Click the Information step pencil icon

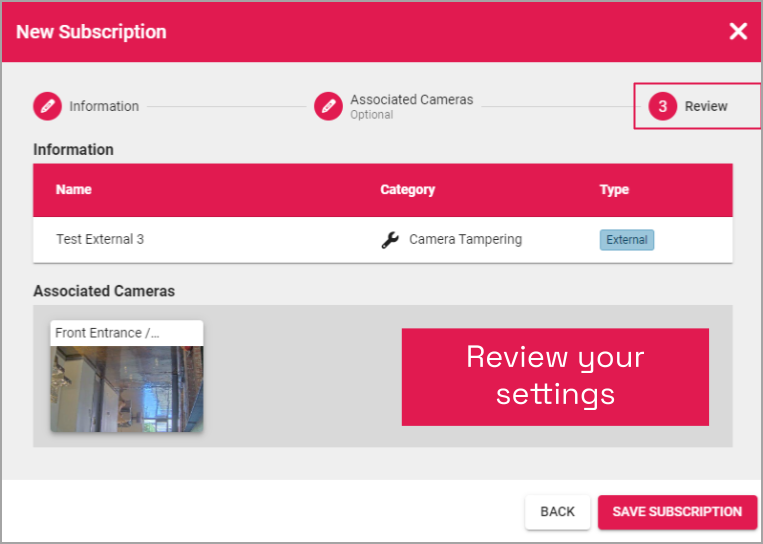[47, 106]
